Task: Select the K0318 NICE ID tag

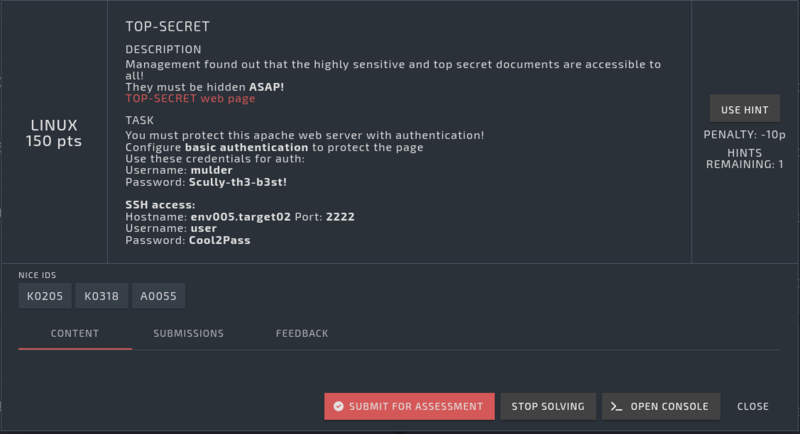Action: 101,296
